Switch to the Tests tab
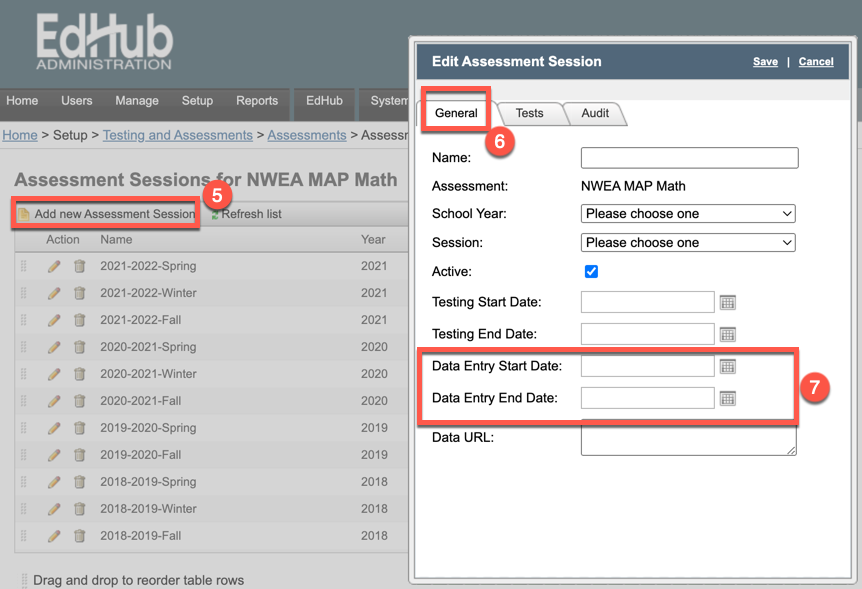This screenshot has height=589, width=862. click(529, 113)
